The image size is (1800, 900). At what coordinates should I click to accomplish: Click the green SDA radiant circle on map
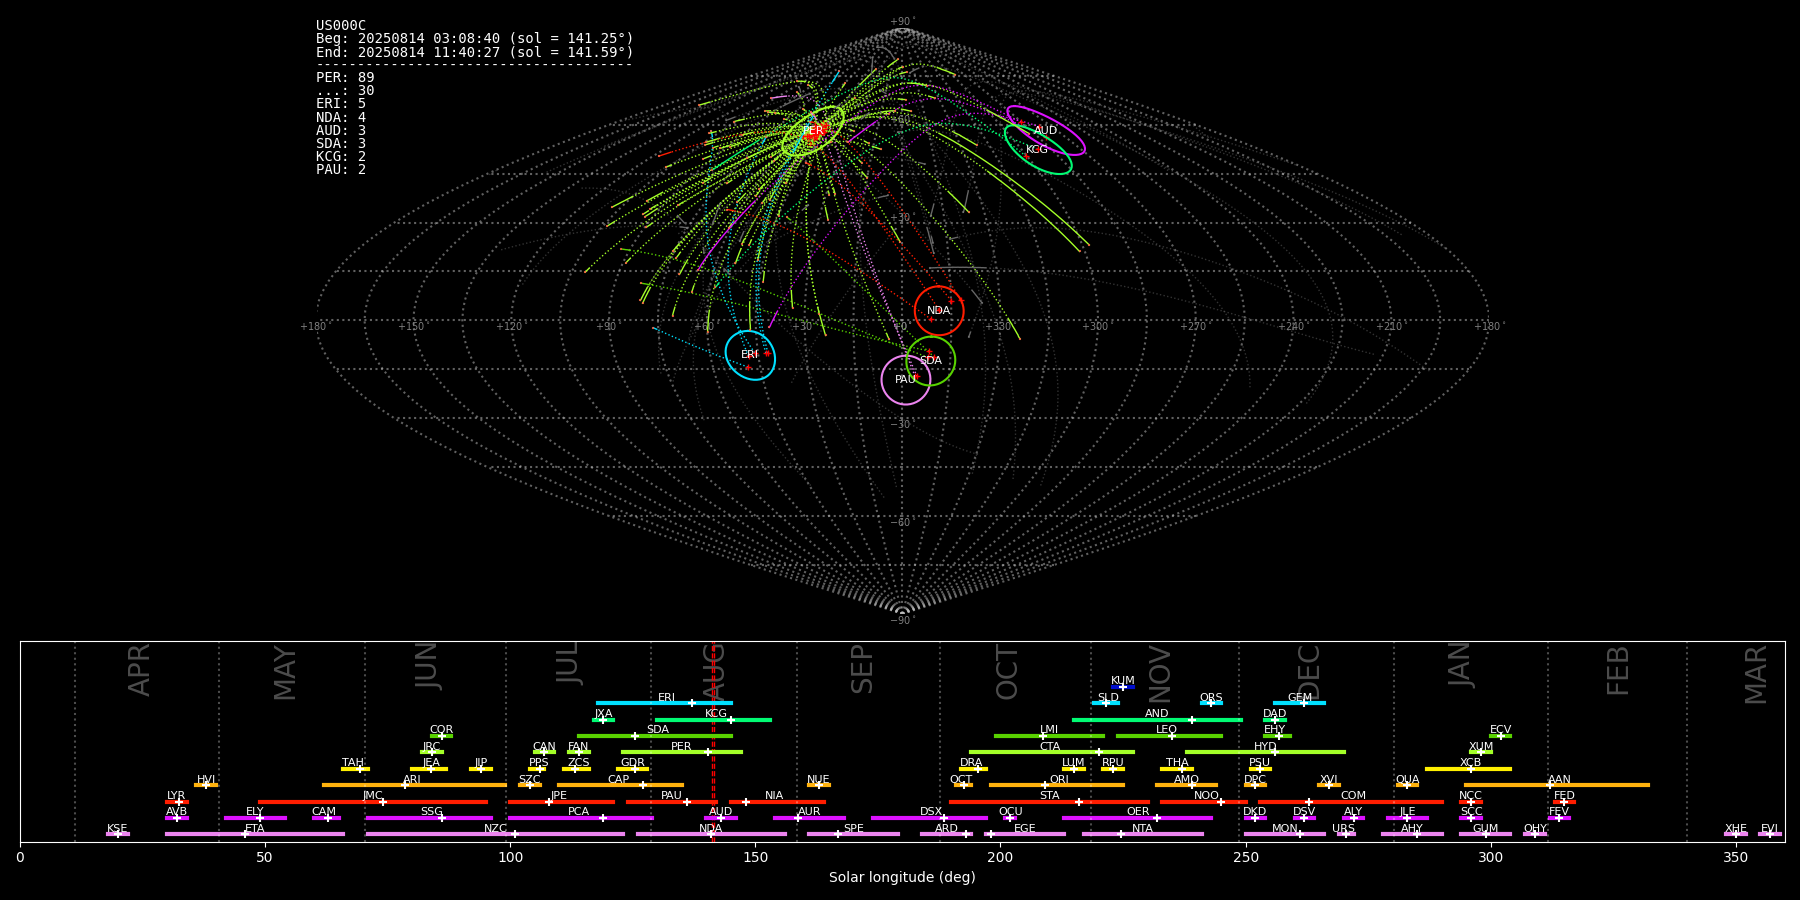[x=931, y=360]
